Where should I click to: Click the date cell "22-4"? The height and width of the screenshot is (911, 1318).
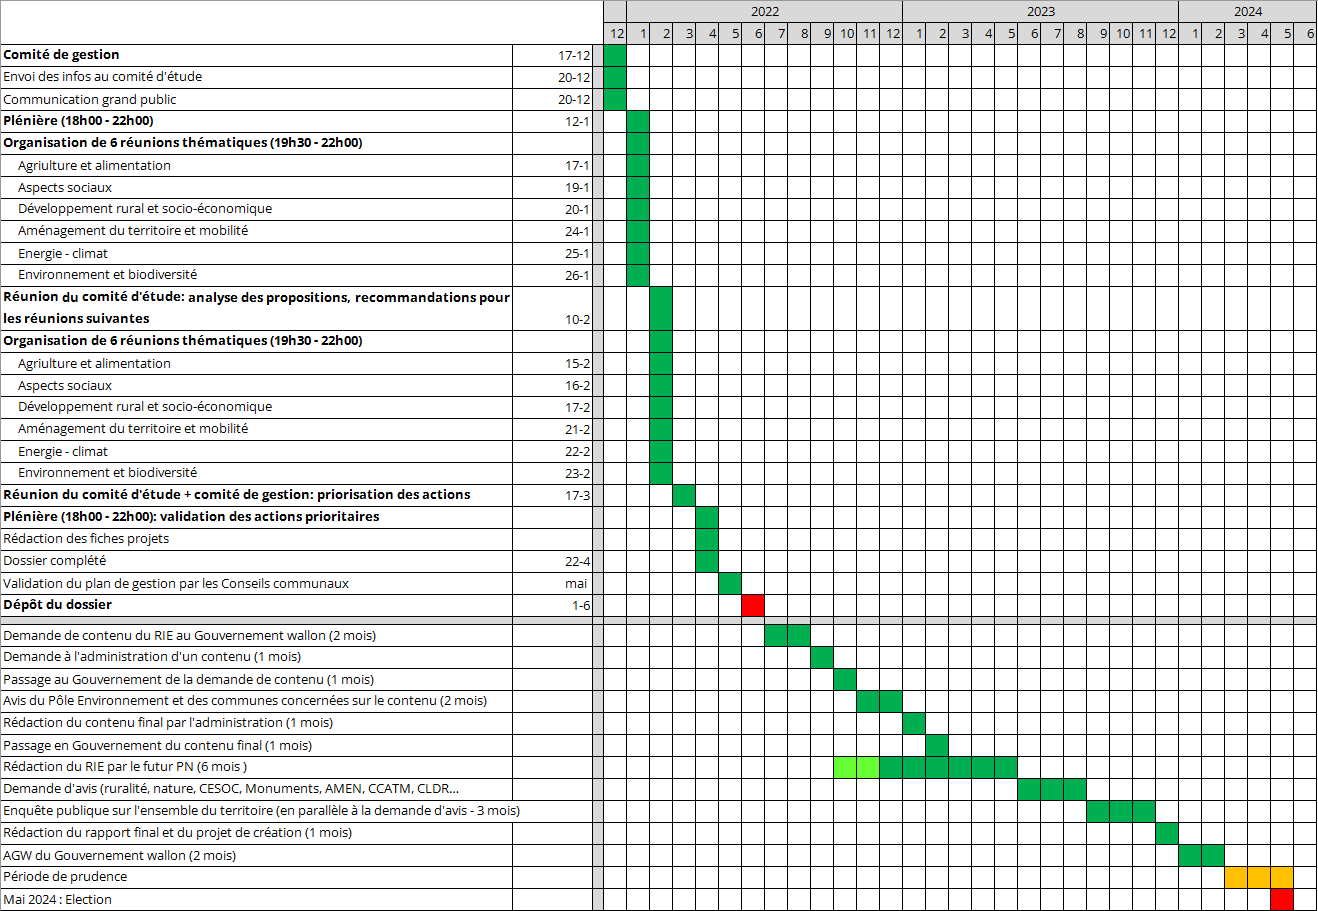point(577,561)
